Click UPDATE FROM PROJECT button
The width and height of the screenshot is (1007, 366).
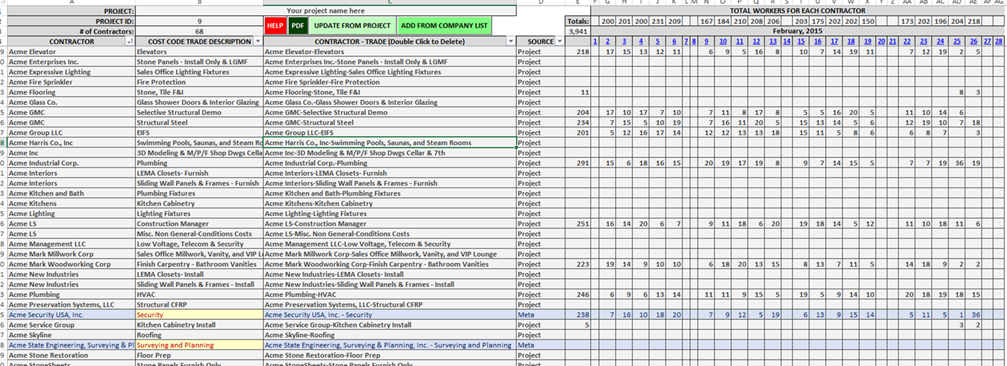pyautogui.click(x=353, y=26)
